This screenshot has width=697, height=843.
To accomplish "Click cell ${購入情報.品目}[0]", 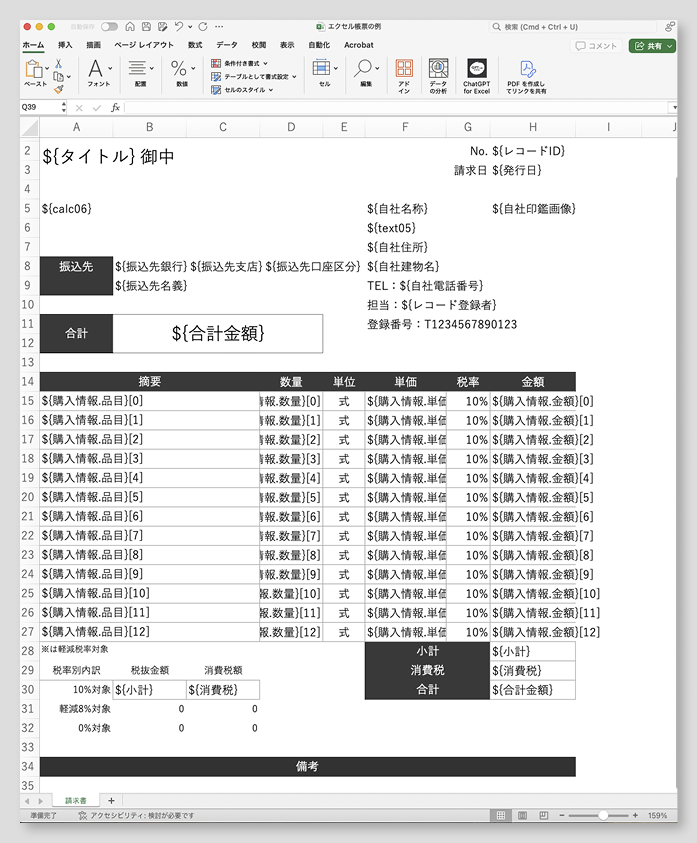I will pyautogui.click(x=150, y=401).
